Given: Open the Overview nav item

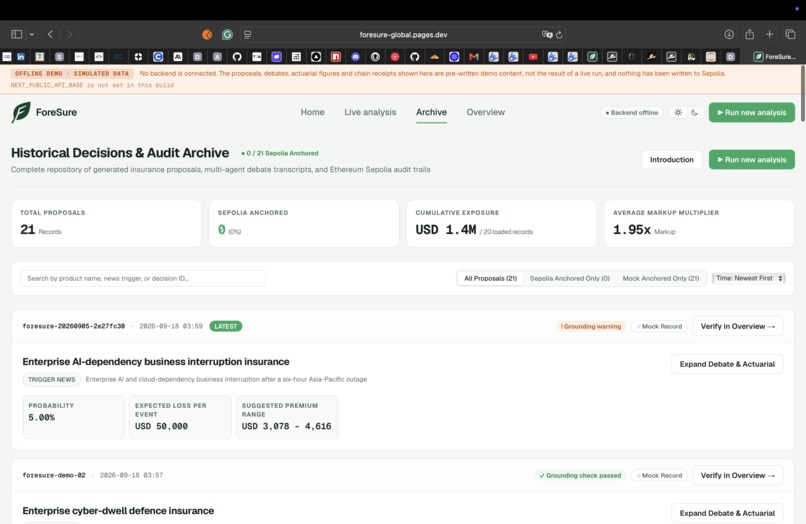Looking at the screenshot, I should pos(486,112).
